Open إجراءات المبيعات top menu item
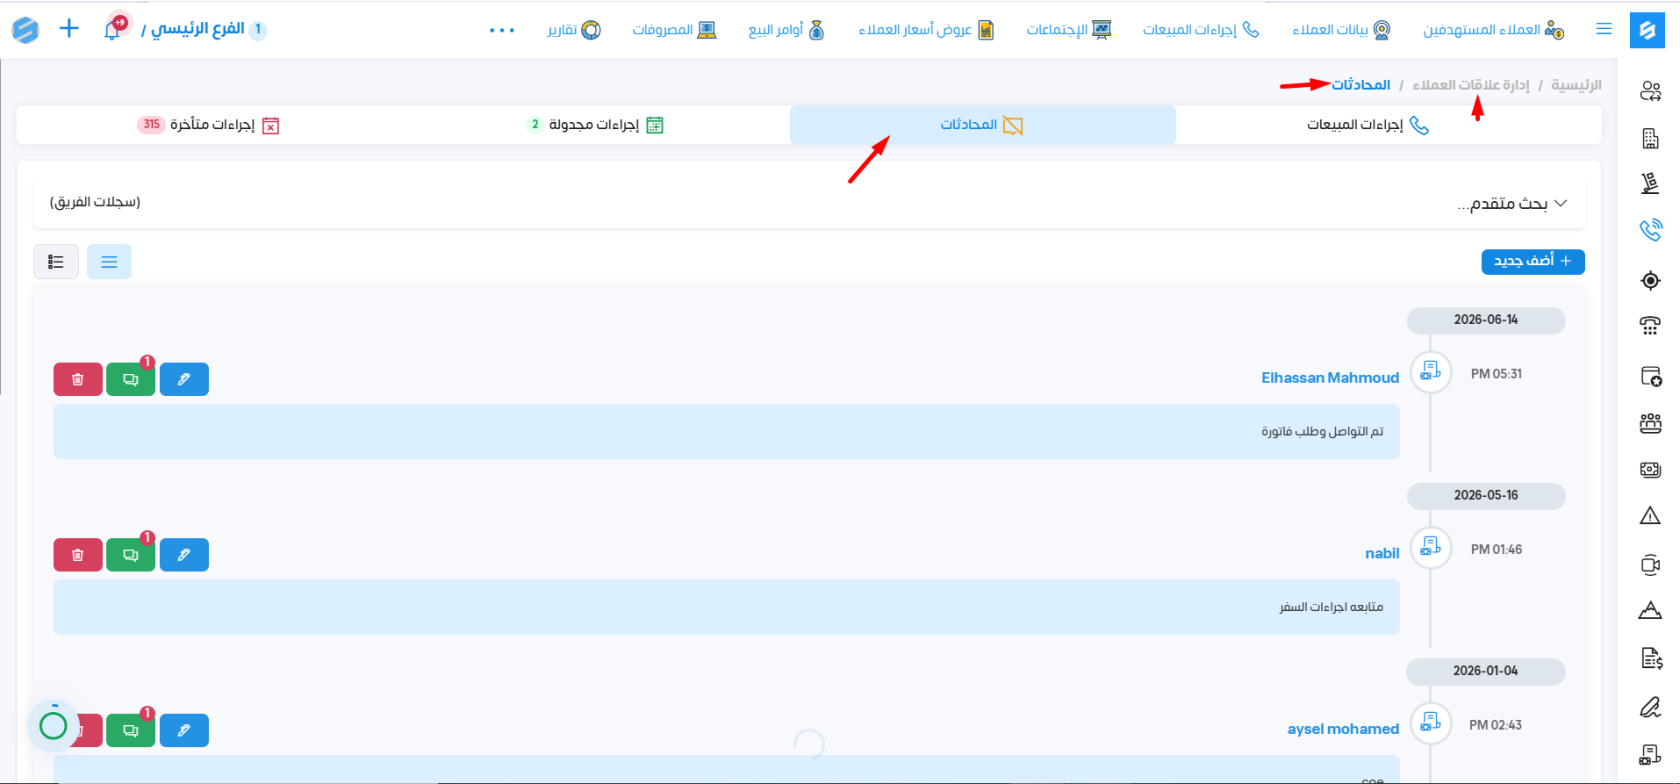The image size is (1680, 784). (1201, 30)
